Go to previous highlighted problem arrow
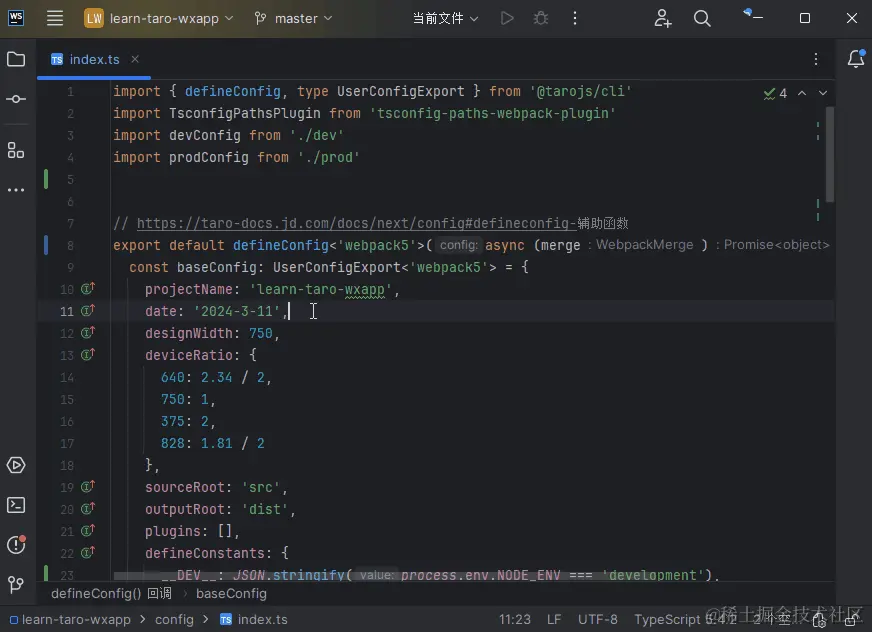Image resolution: width=872 pixels, height=632 pixels. coord(802,93)
